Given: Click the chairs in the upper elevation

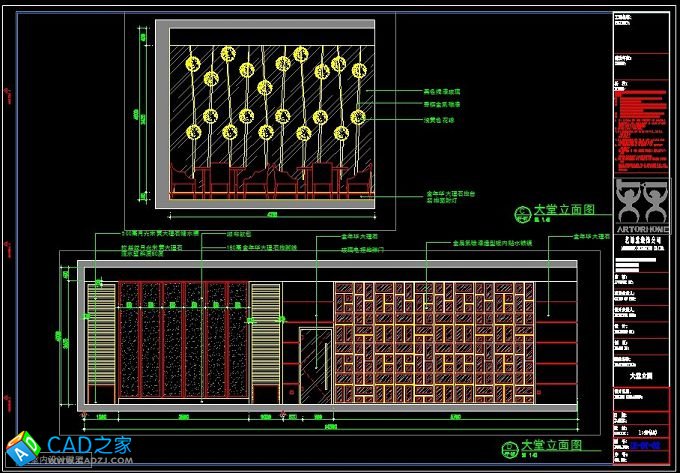Looking at the screenshot, I should [270, 180].
